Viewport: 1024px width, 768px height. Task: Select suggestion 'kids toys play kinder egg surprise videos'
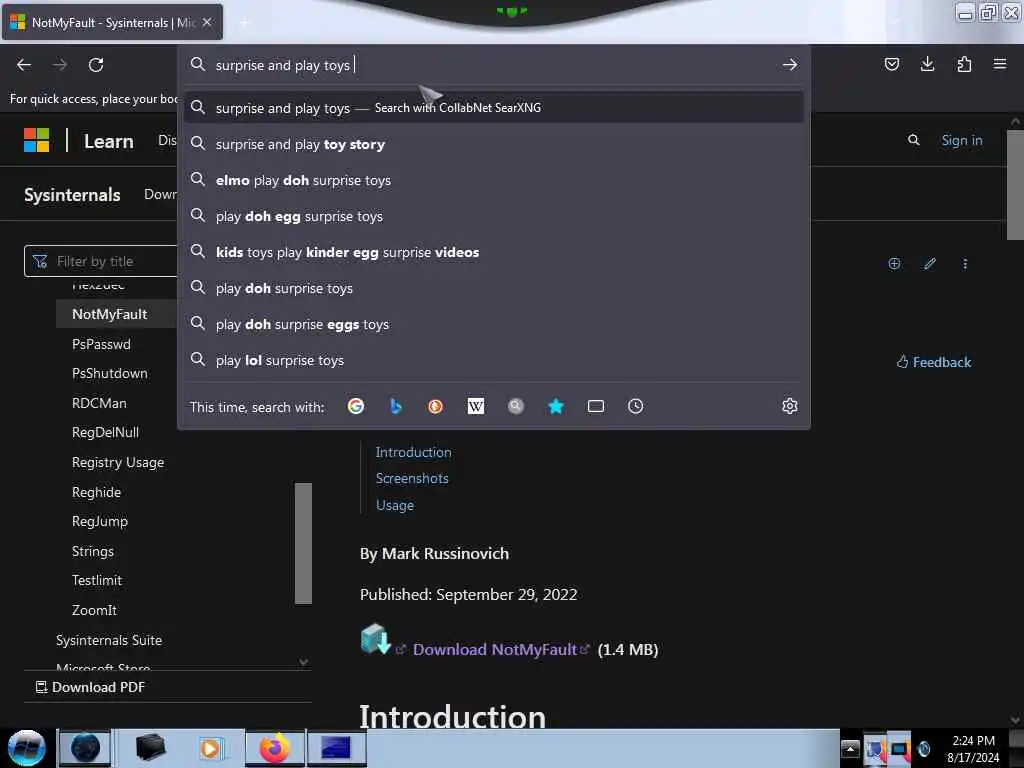coord(494,251)
